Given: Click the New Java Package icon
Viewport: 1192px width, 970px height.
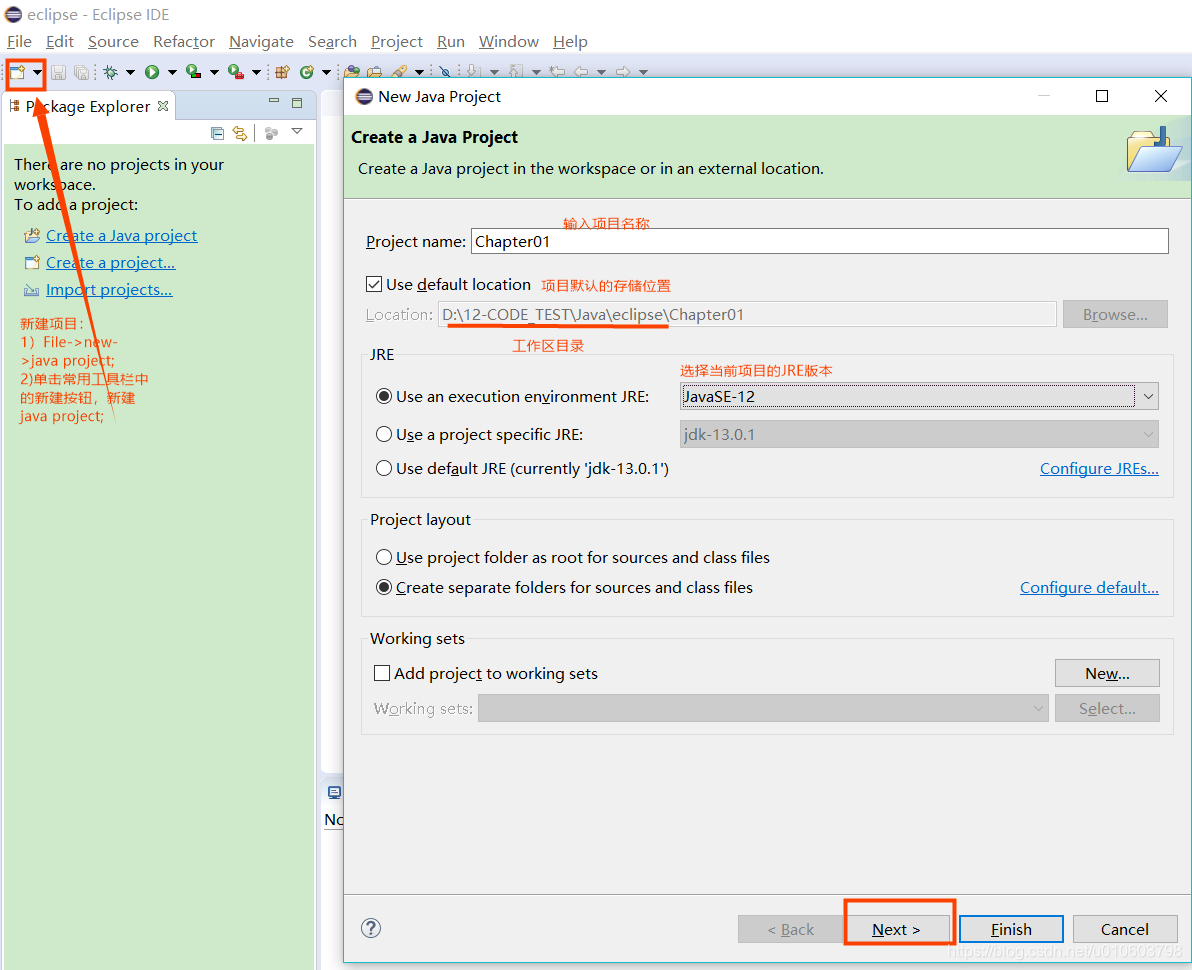Looking at the screenshot, I should point(282,72).
